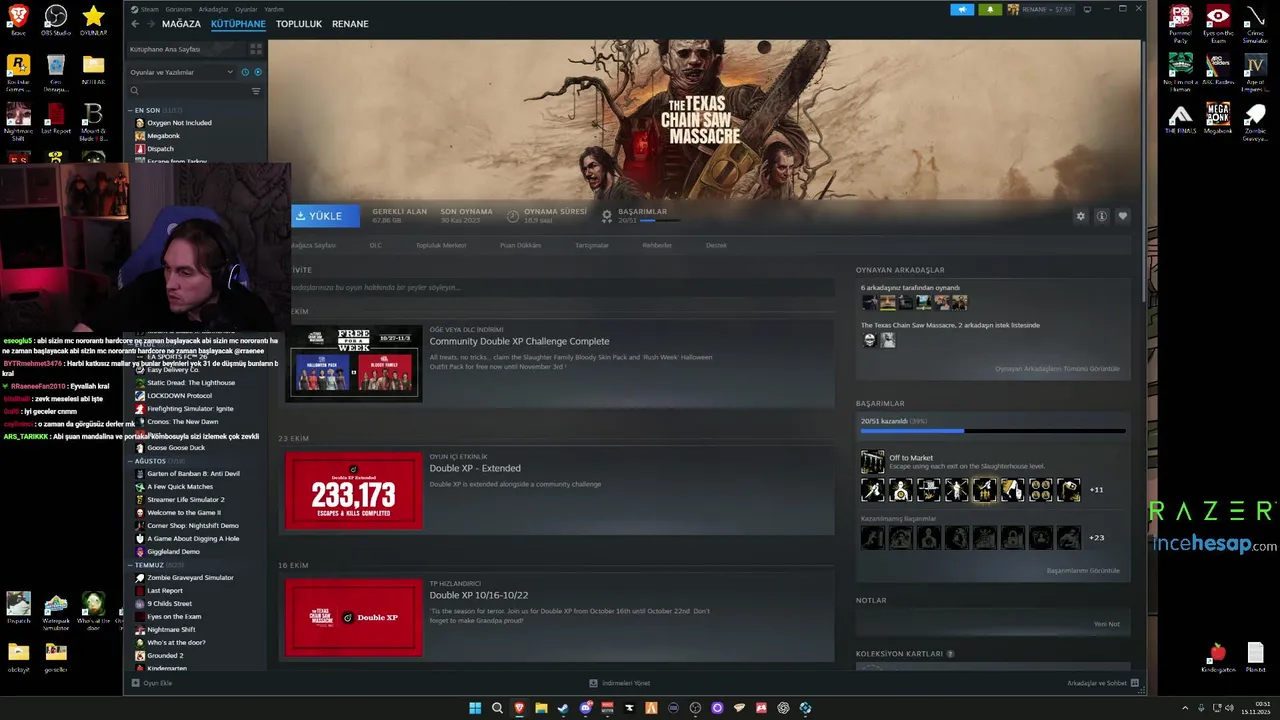Open Kütüphane Ana Sayfası
This screenshot has height=720, width=1280.
pyautogui.click(x=165, y=49)
